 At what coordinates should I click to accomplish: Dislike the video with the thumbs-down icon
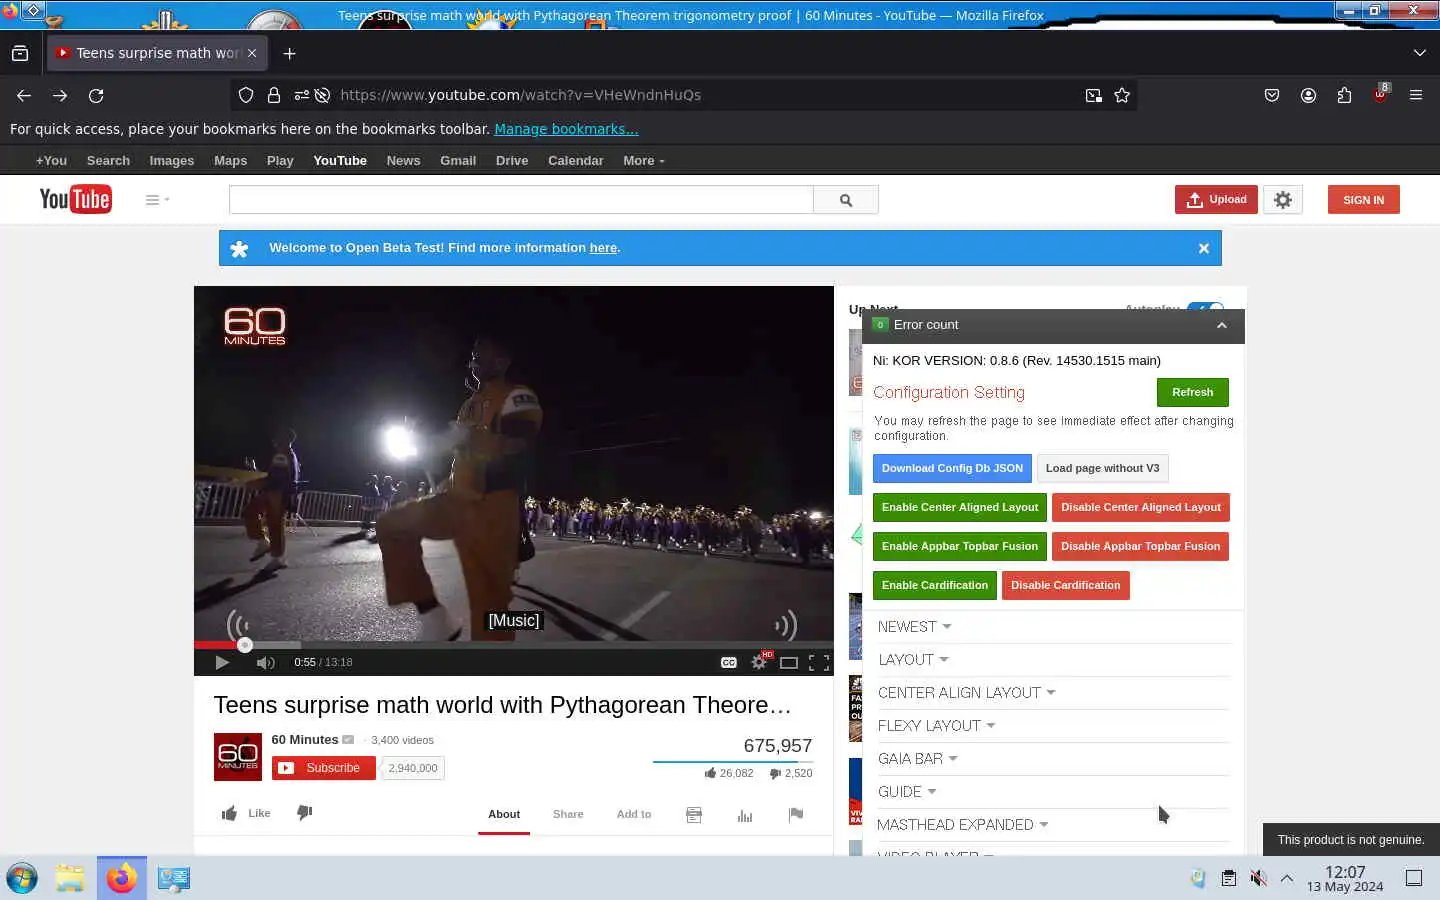tap(305, 813)
